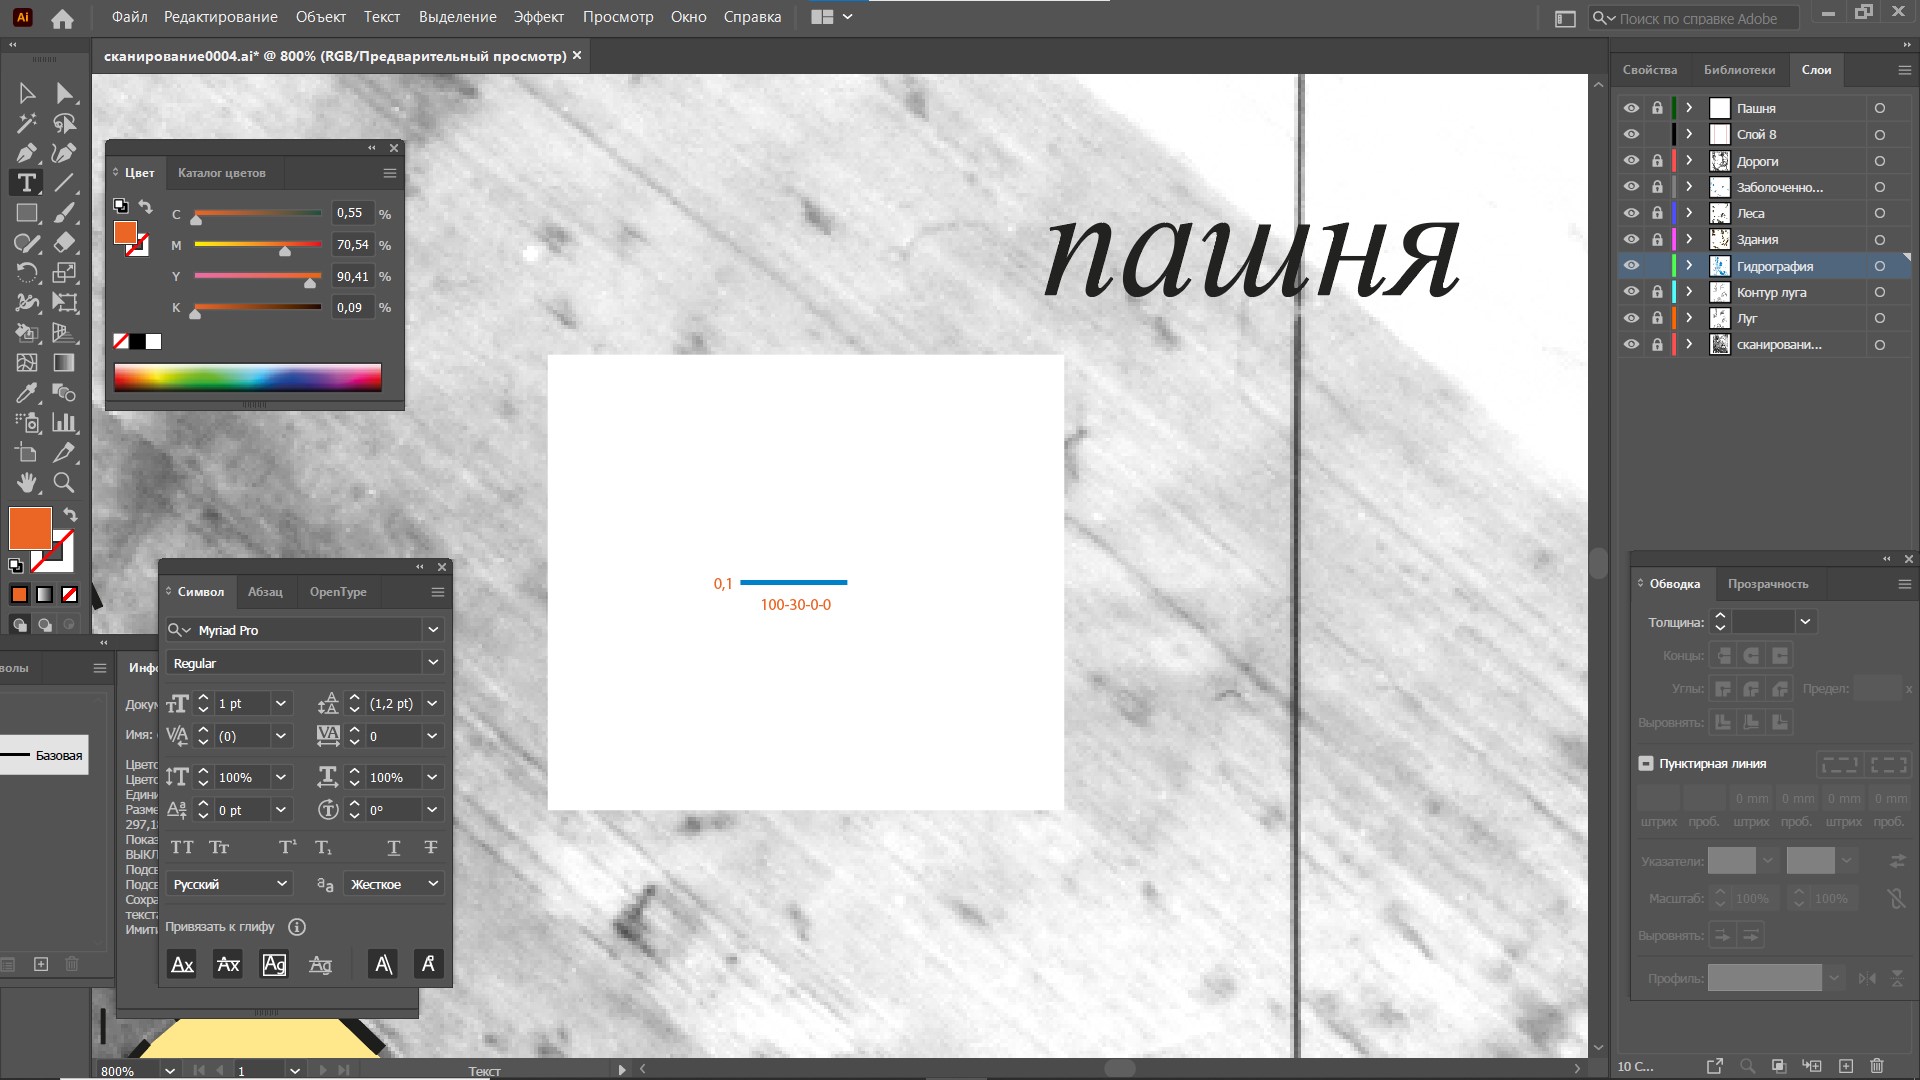Select the Magic Wand tool

27,123
